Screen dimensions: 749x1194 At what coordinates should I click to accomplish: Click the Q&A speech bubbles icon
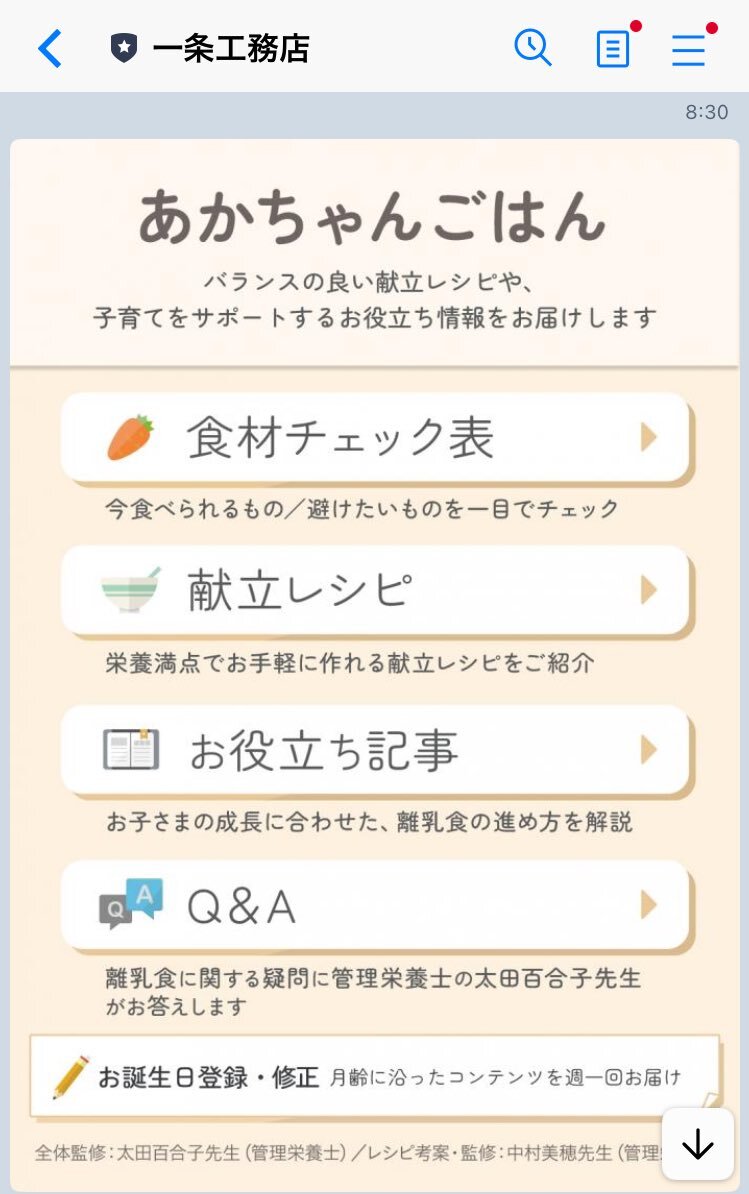click(131, 904)
